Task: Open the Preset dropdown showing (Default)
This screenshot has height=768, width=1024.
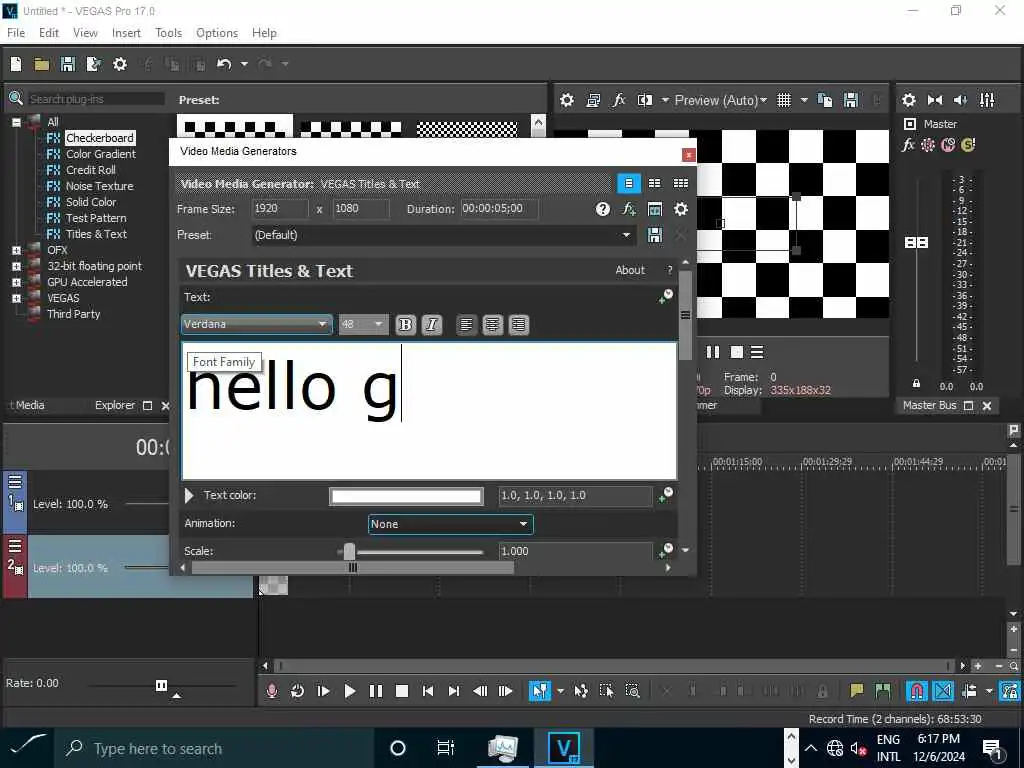Action: pyautogui.click(x=443, y=235)
